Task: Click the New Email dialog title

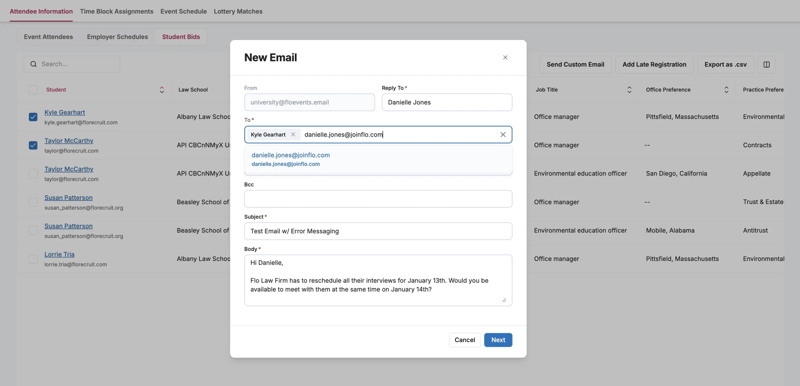Action: (x=270, y=58)
